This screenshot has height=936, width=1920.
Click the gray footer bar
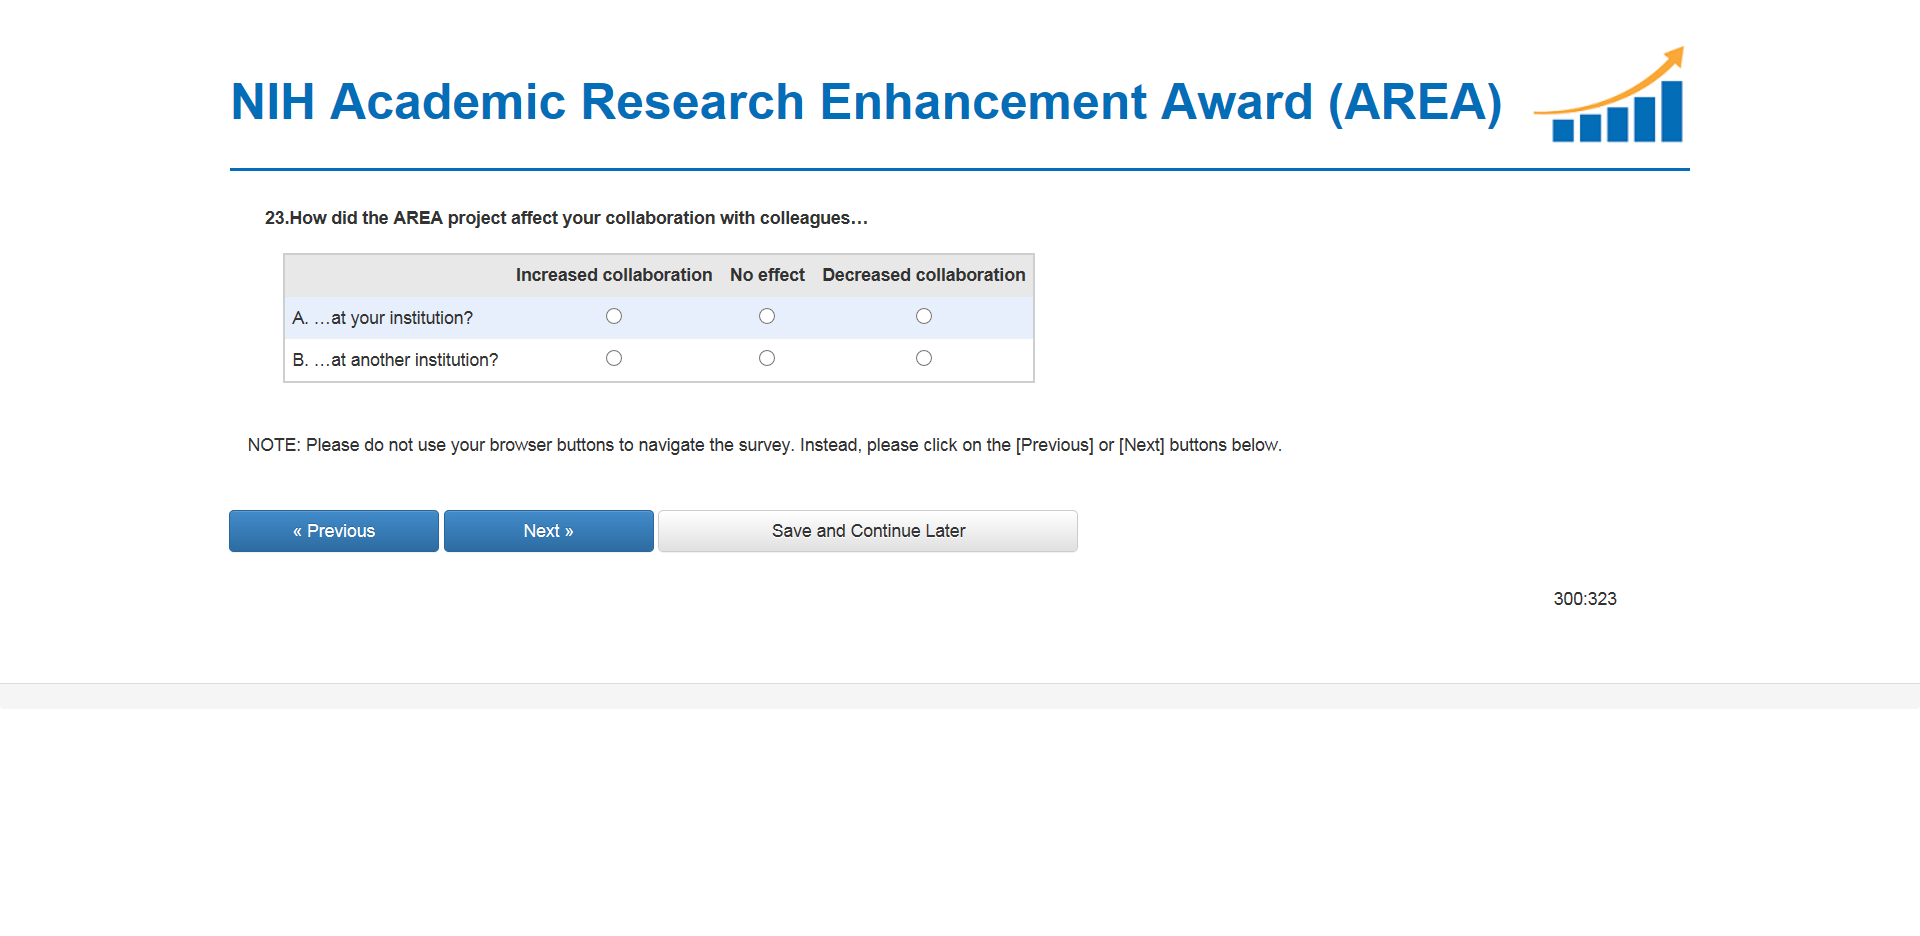(960, 696)
